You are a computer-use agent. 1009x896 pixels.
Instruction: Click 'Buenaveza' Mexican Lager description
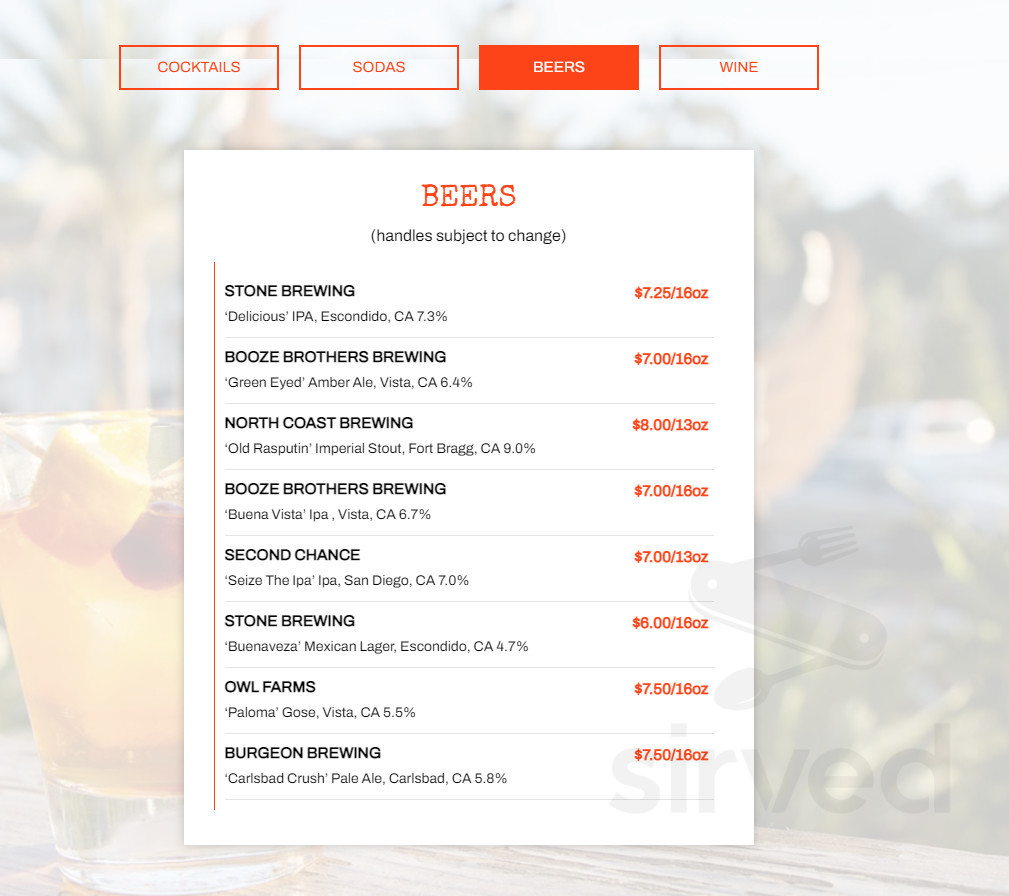click(x=376, y=646)
